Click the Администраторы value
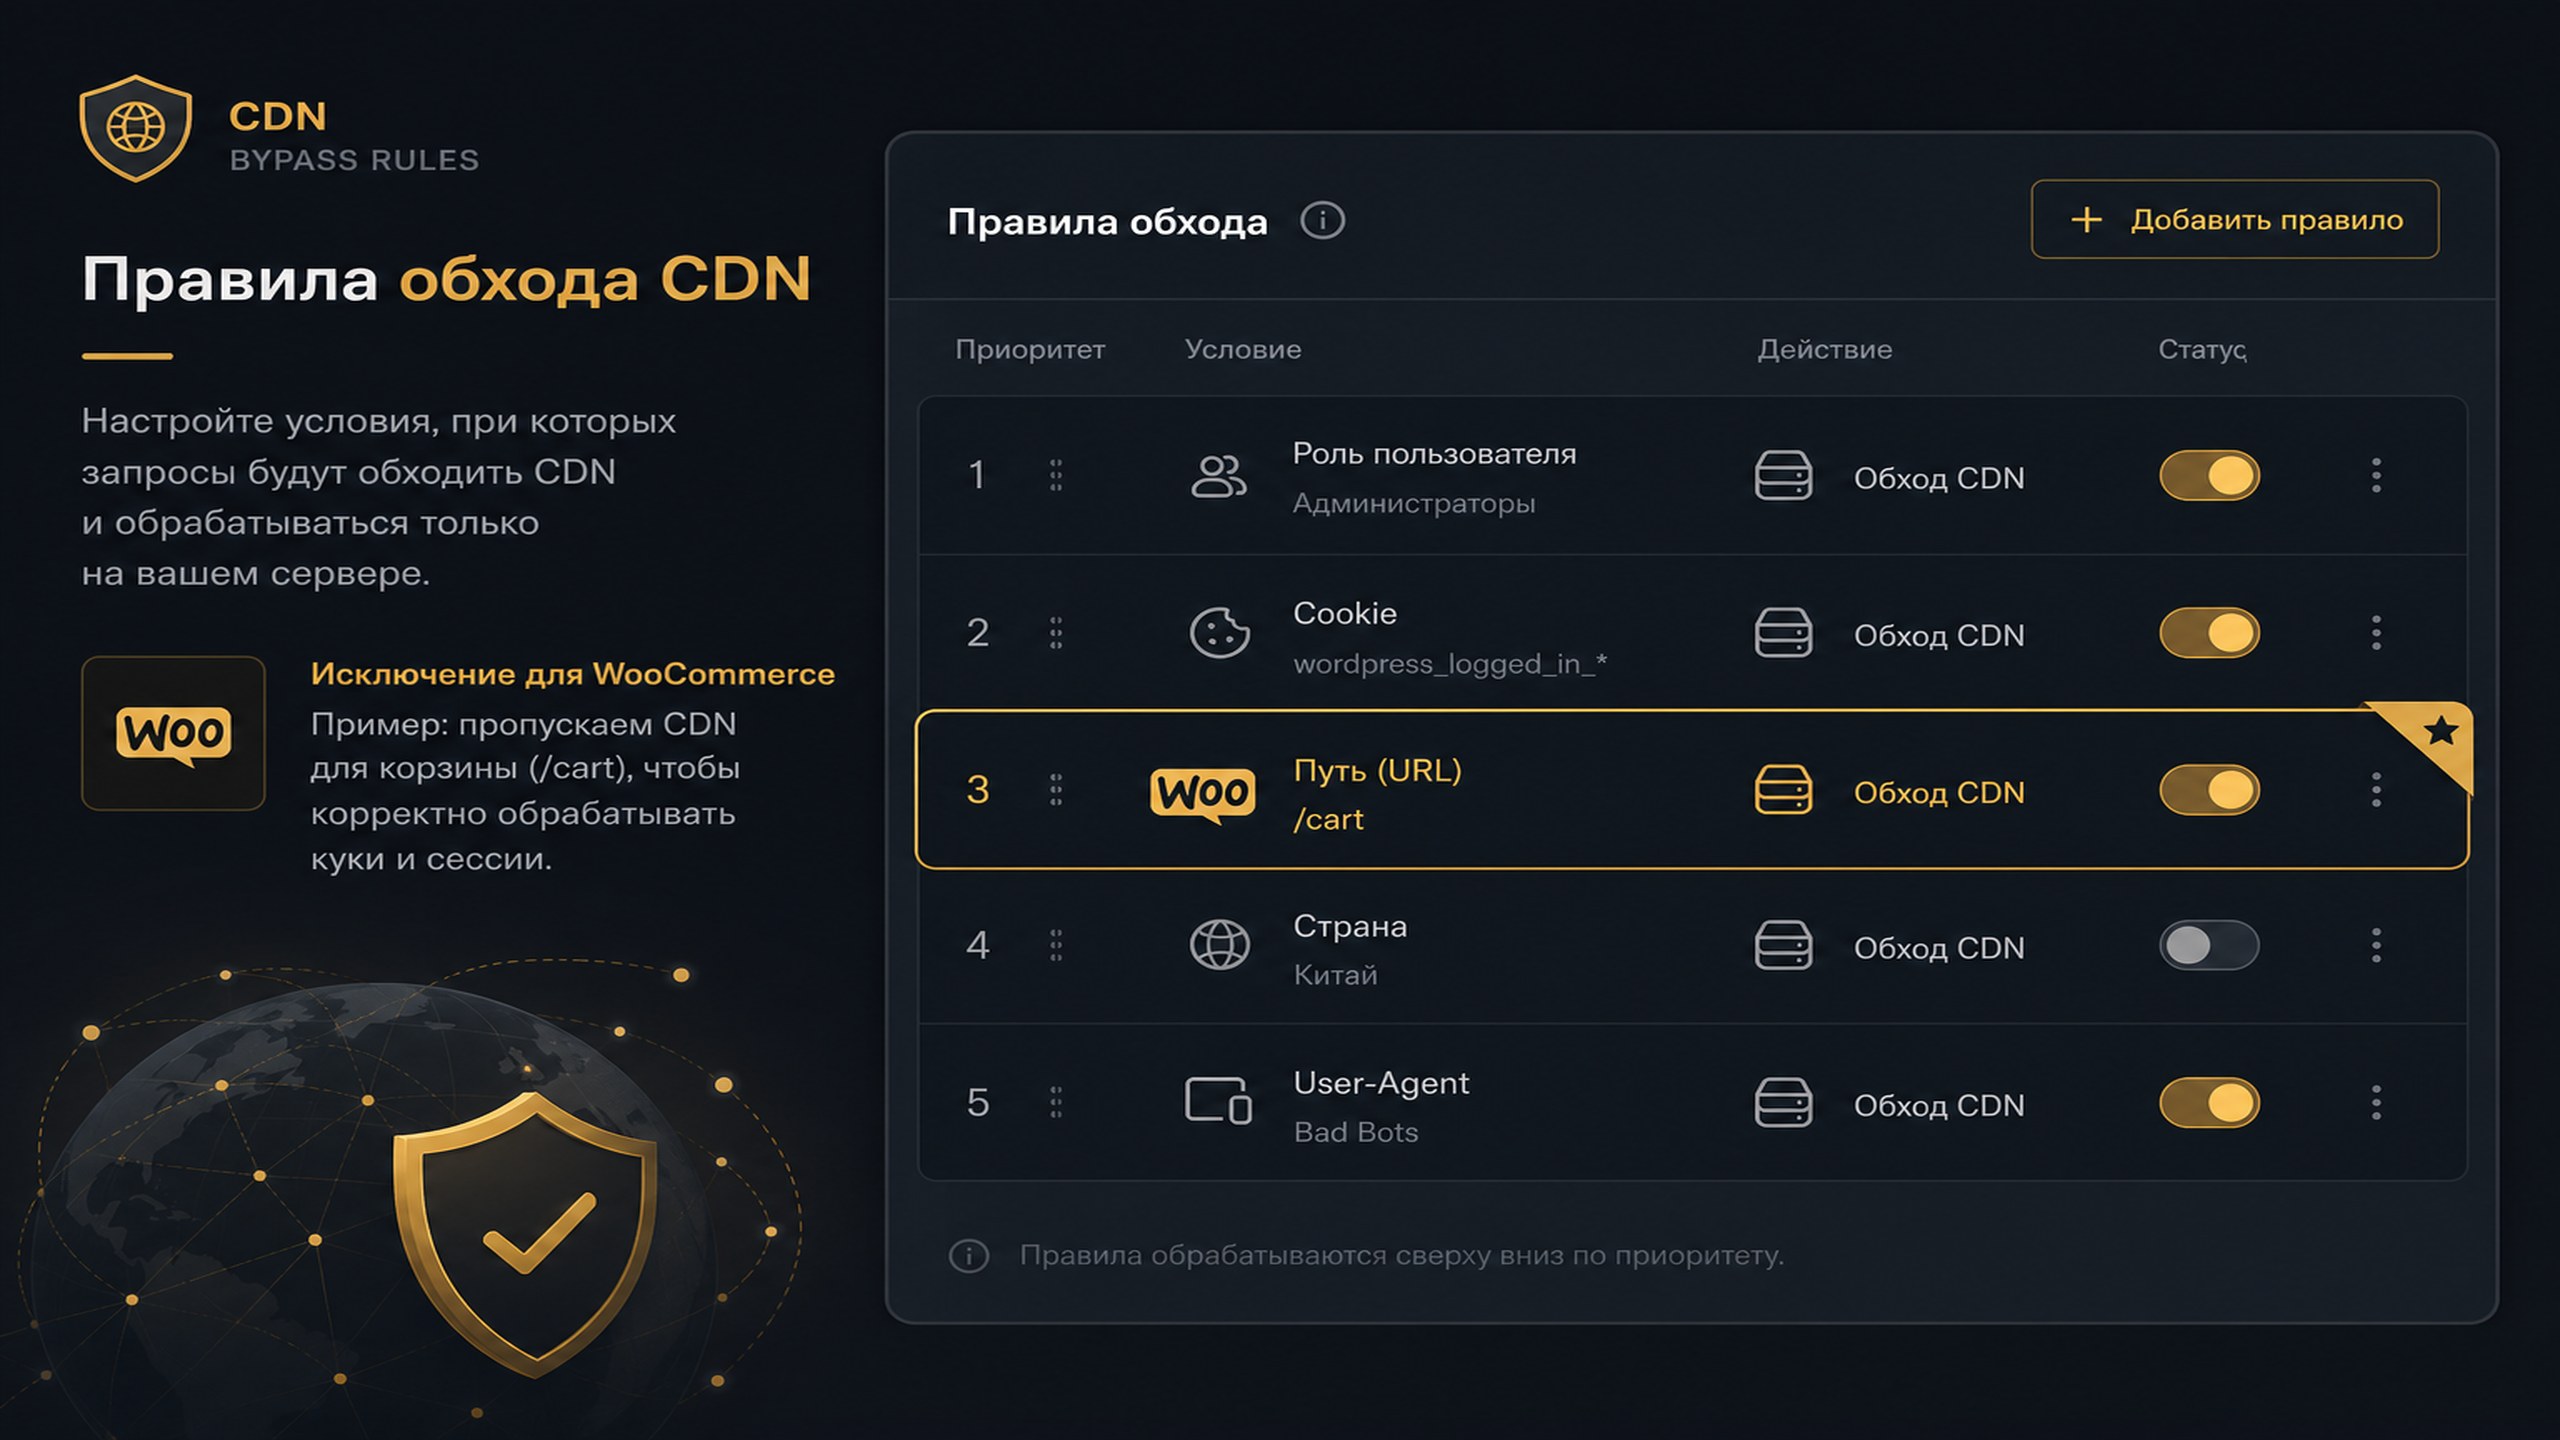2560x1440 pixels. coord(1414,504)
